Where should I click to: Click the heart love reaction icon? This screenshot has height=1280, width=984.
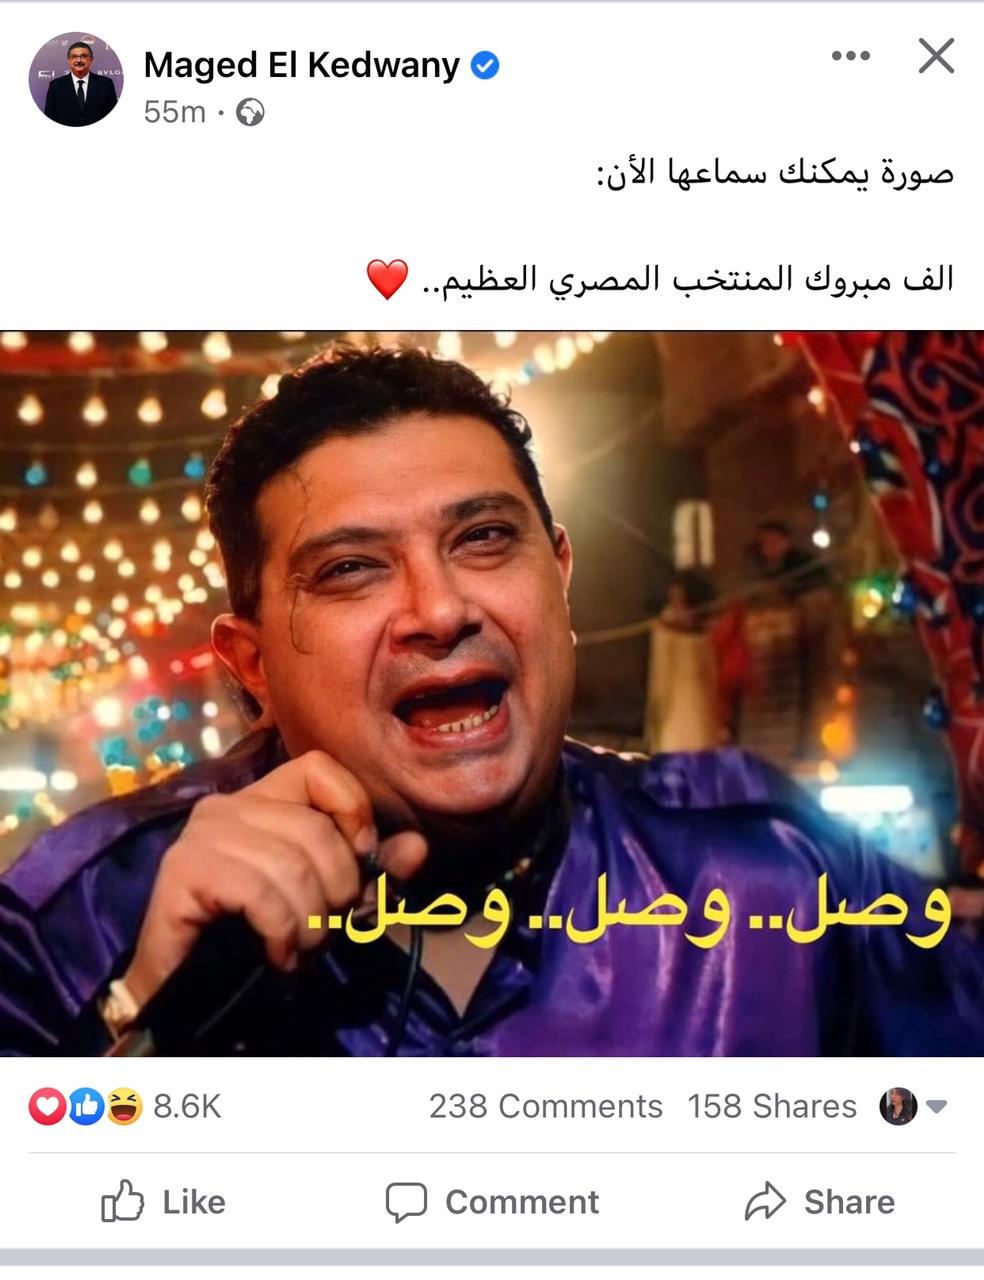47,1106
